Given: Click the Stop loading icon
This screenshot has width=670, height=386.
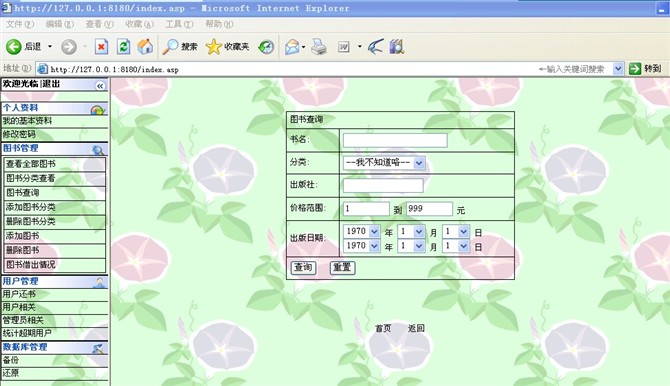Looking at the screenshot, I should [x=101, y=47].
